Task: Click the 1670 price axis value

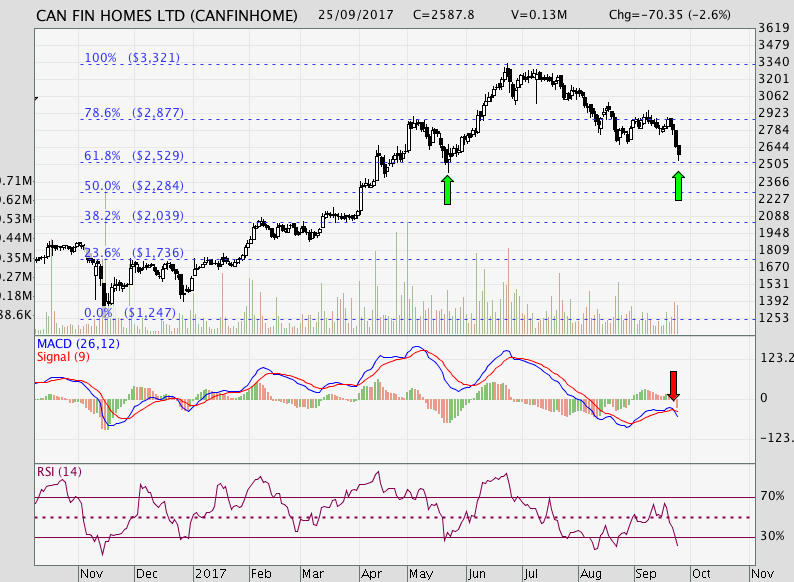Action: coord(774,266)
